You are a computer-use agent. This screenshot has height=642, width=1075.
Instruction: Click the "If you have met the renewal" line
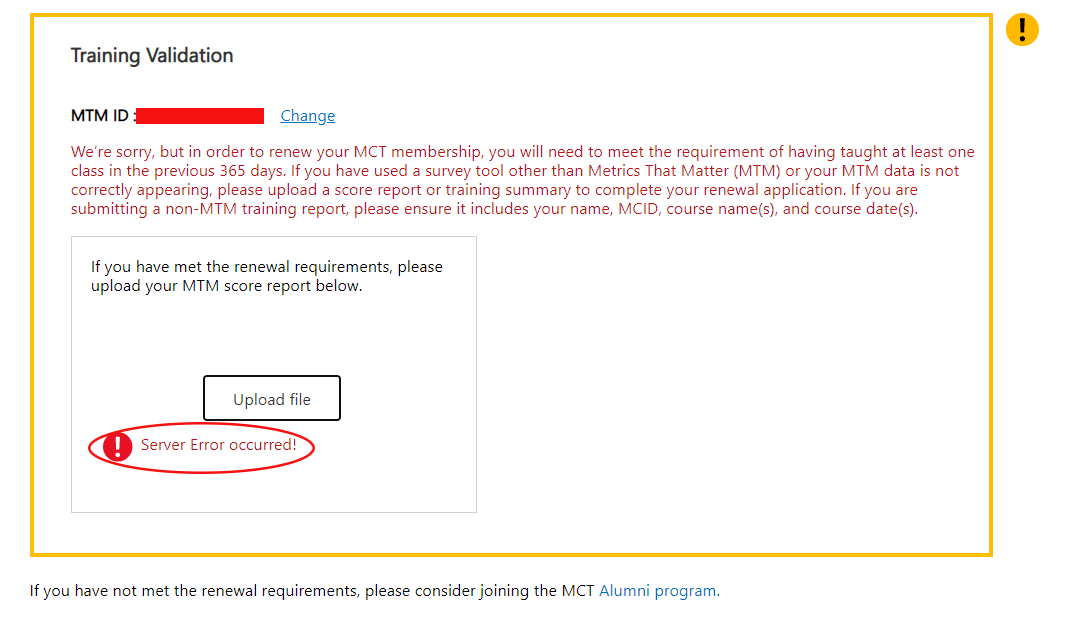point(267,266)
